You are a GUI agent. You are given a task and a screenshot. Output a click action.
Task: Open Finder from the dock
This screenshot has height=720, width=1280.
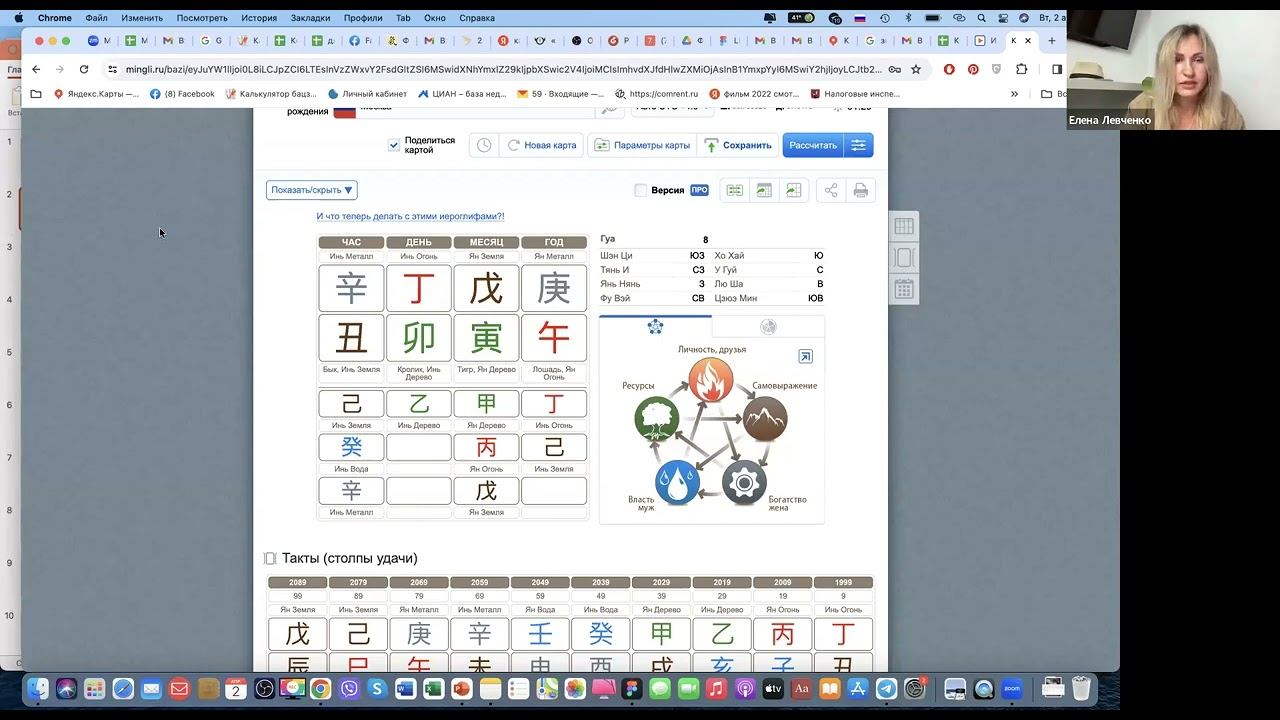coord(38,688)
